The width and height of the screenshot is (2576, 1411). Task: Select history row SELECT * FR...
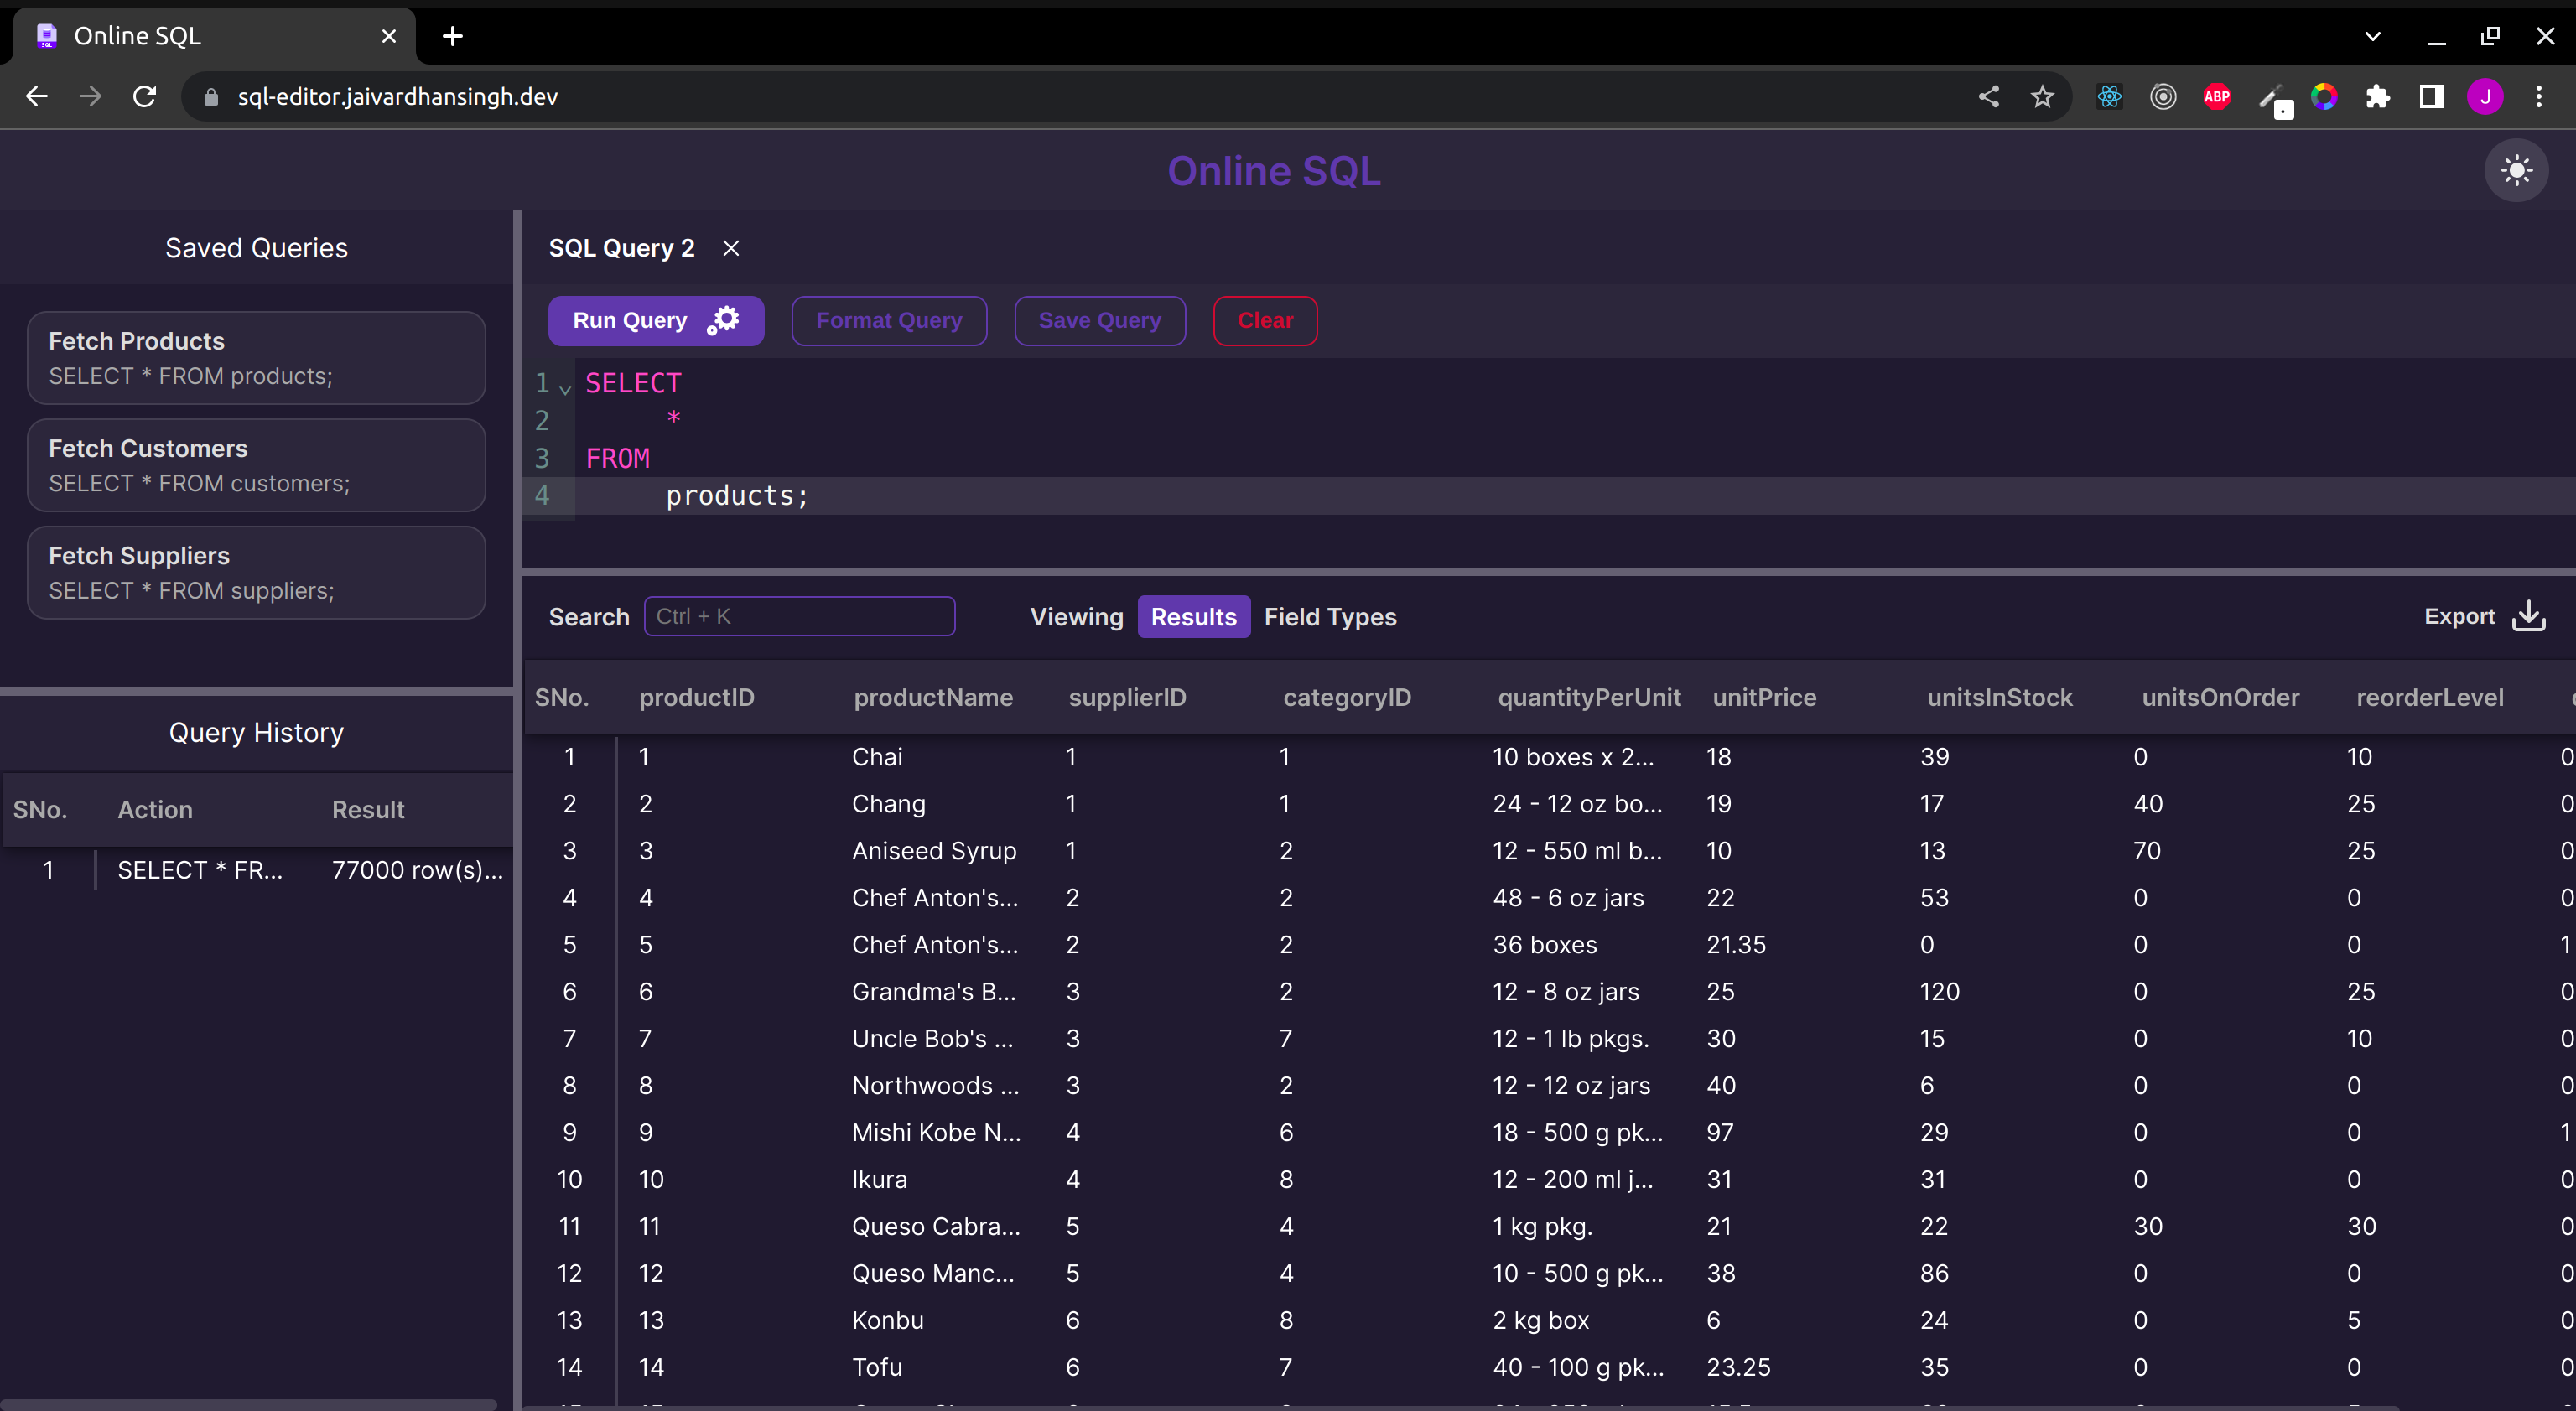(x=200, y=870)
